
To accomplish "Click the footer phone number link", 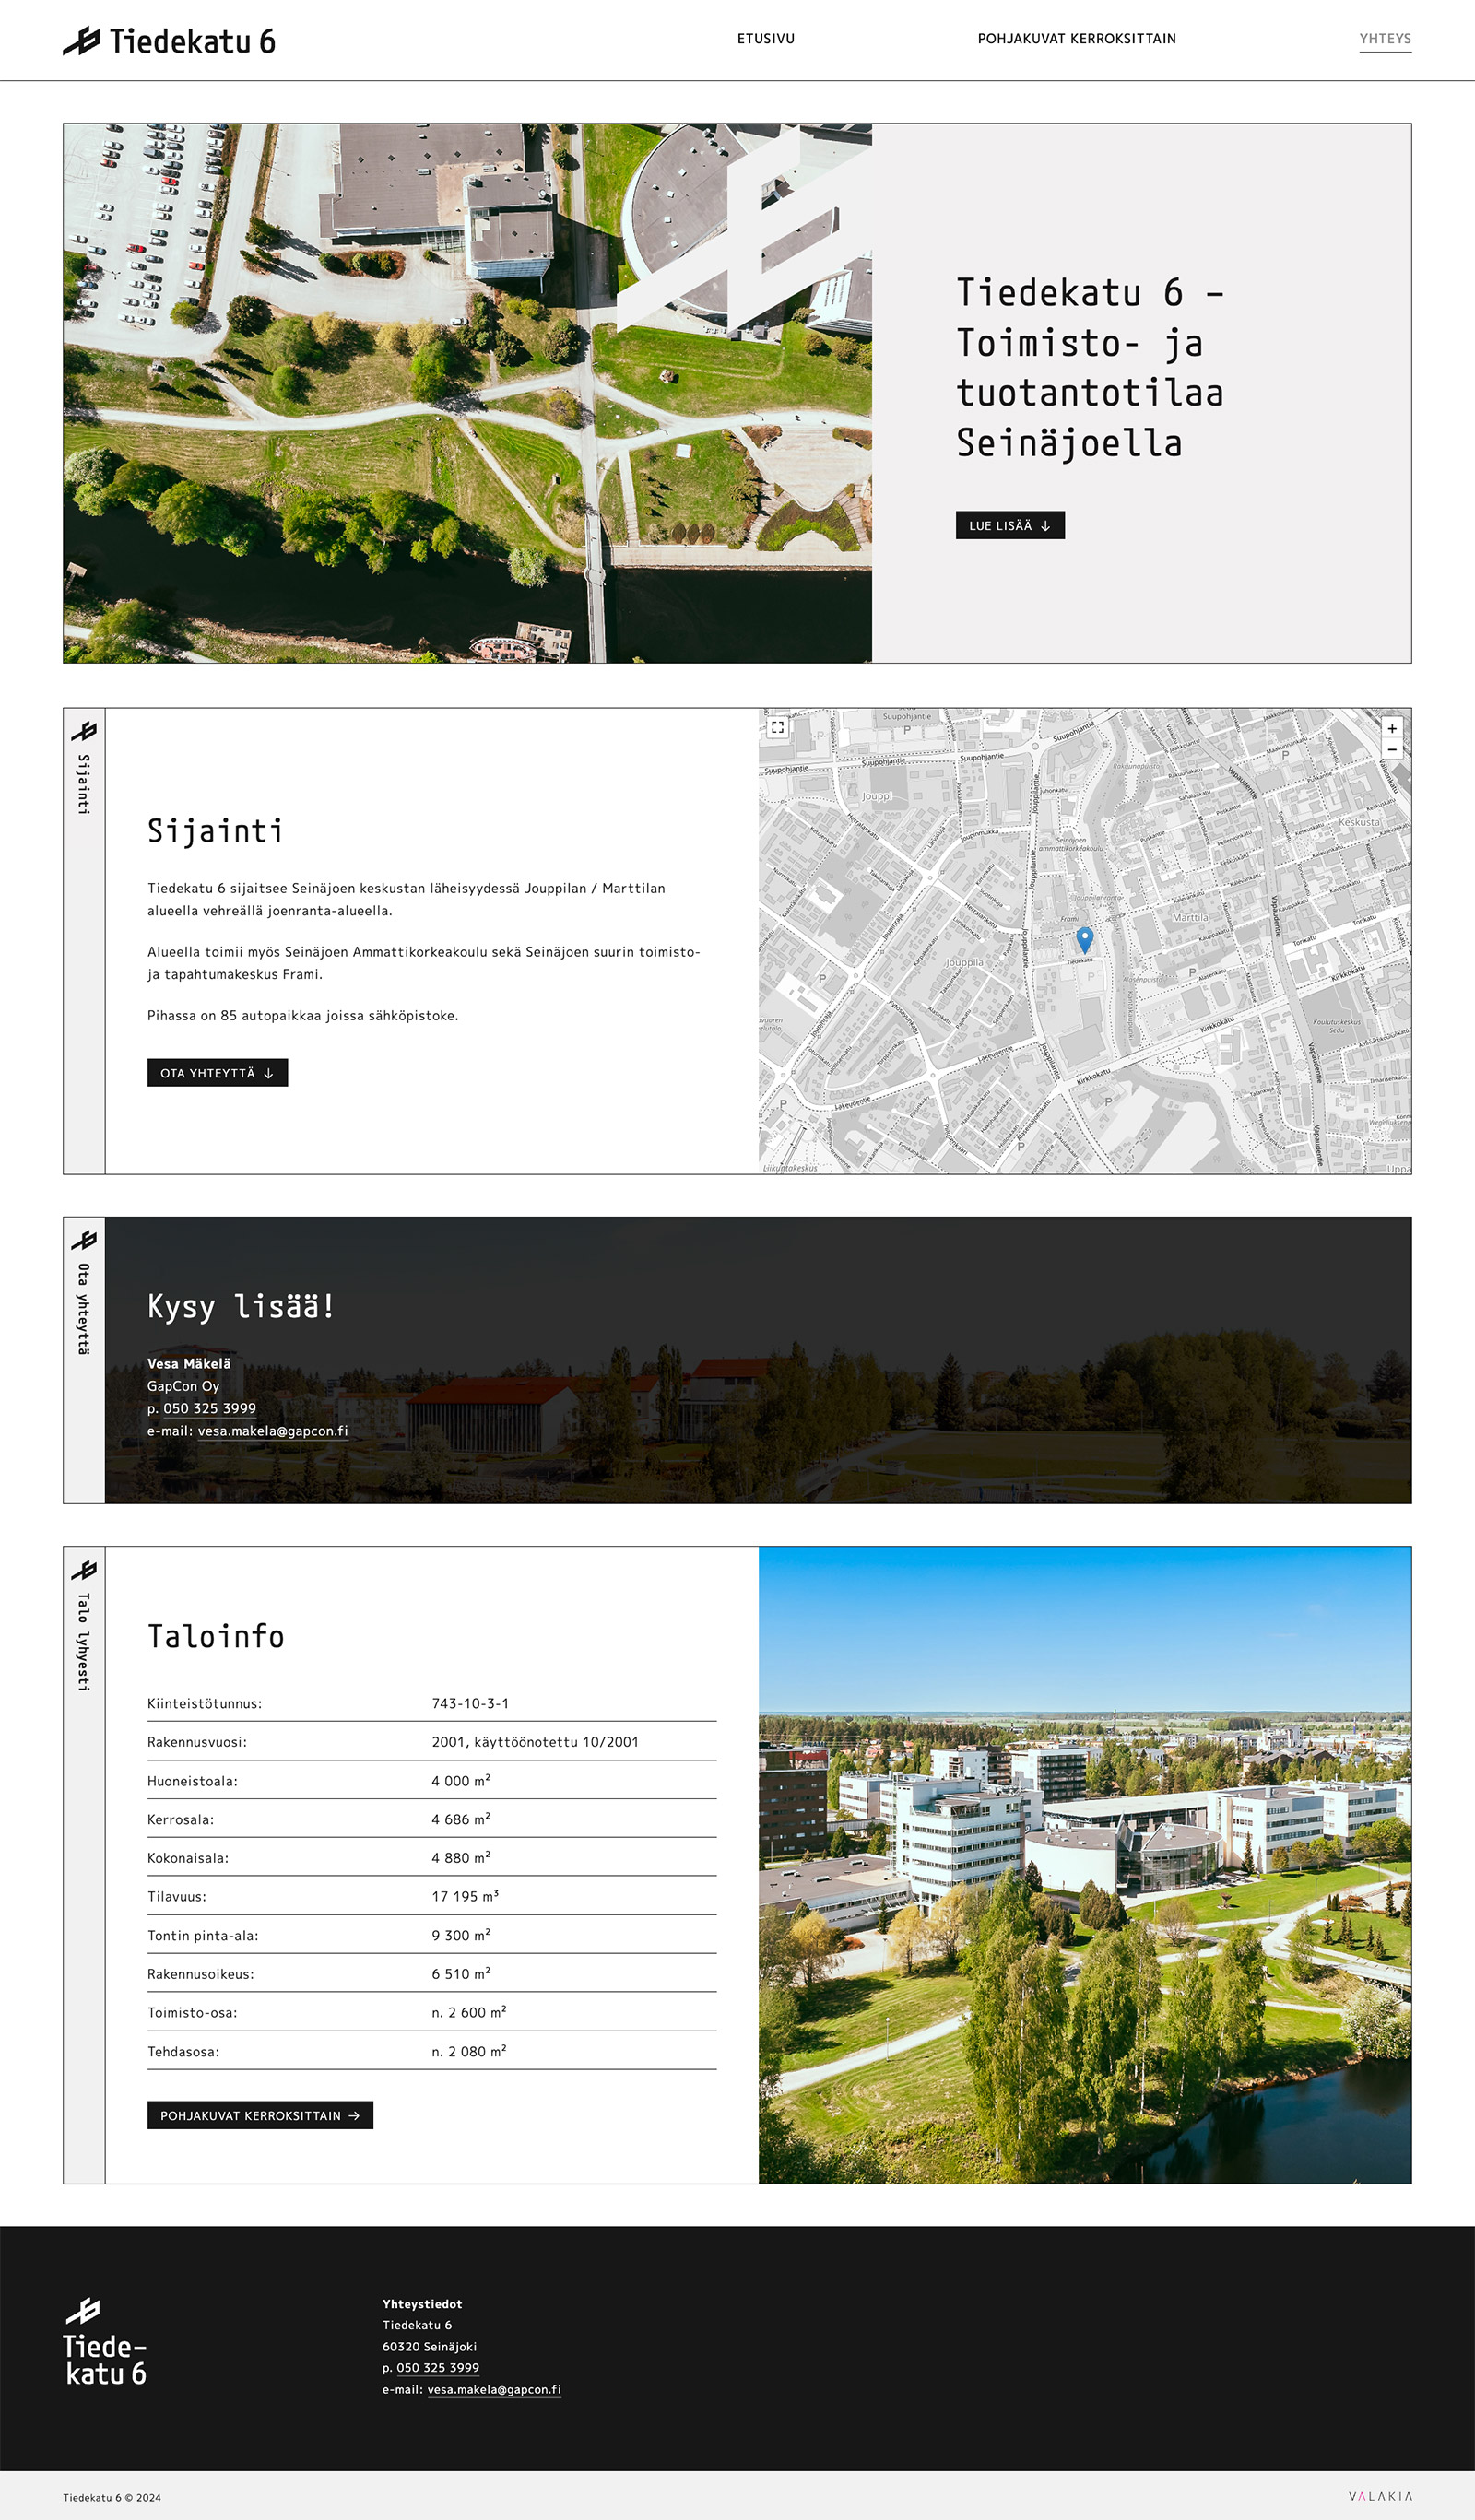I will [x=437, y=2367].
